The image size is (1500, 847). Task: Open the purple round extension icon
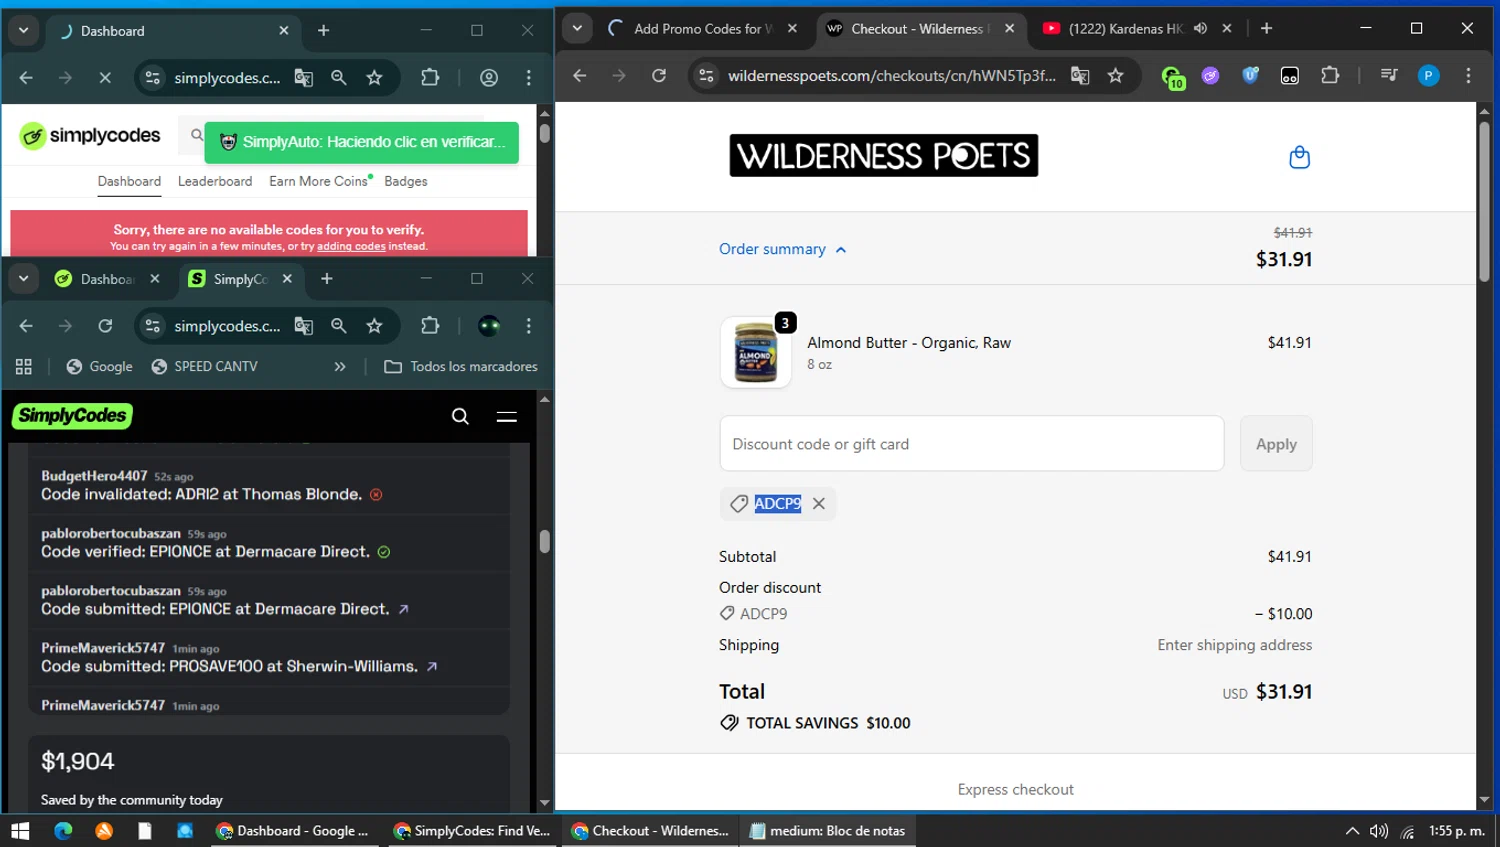[x=1211, y=76]
